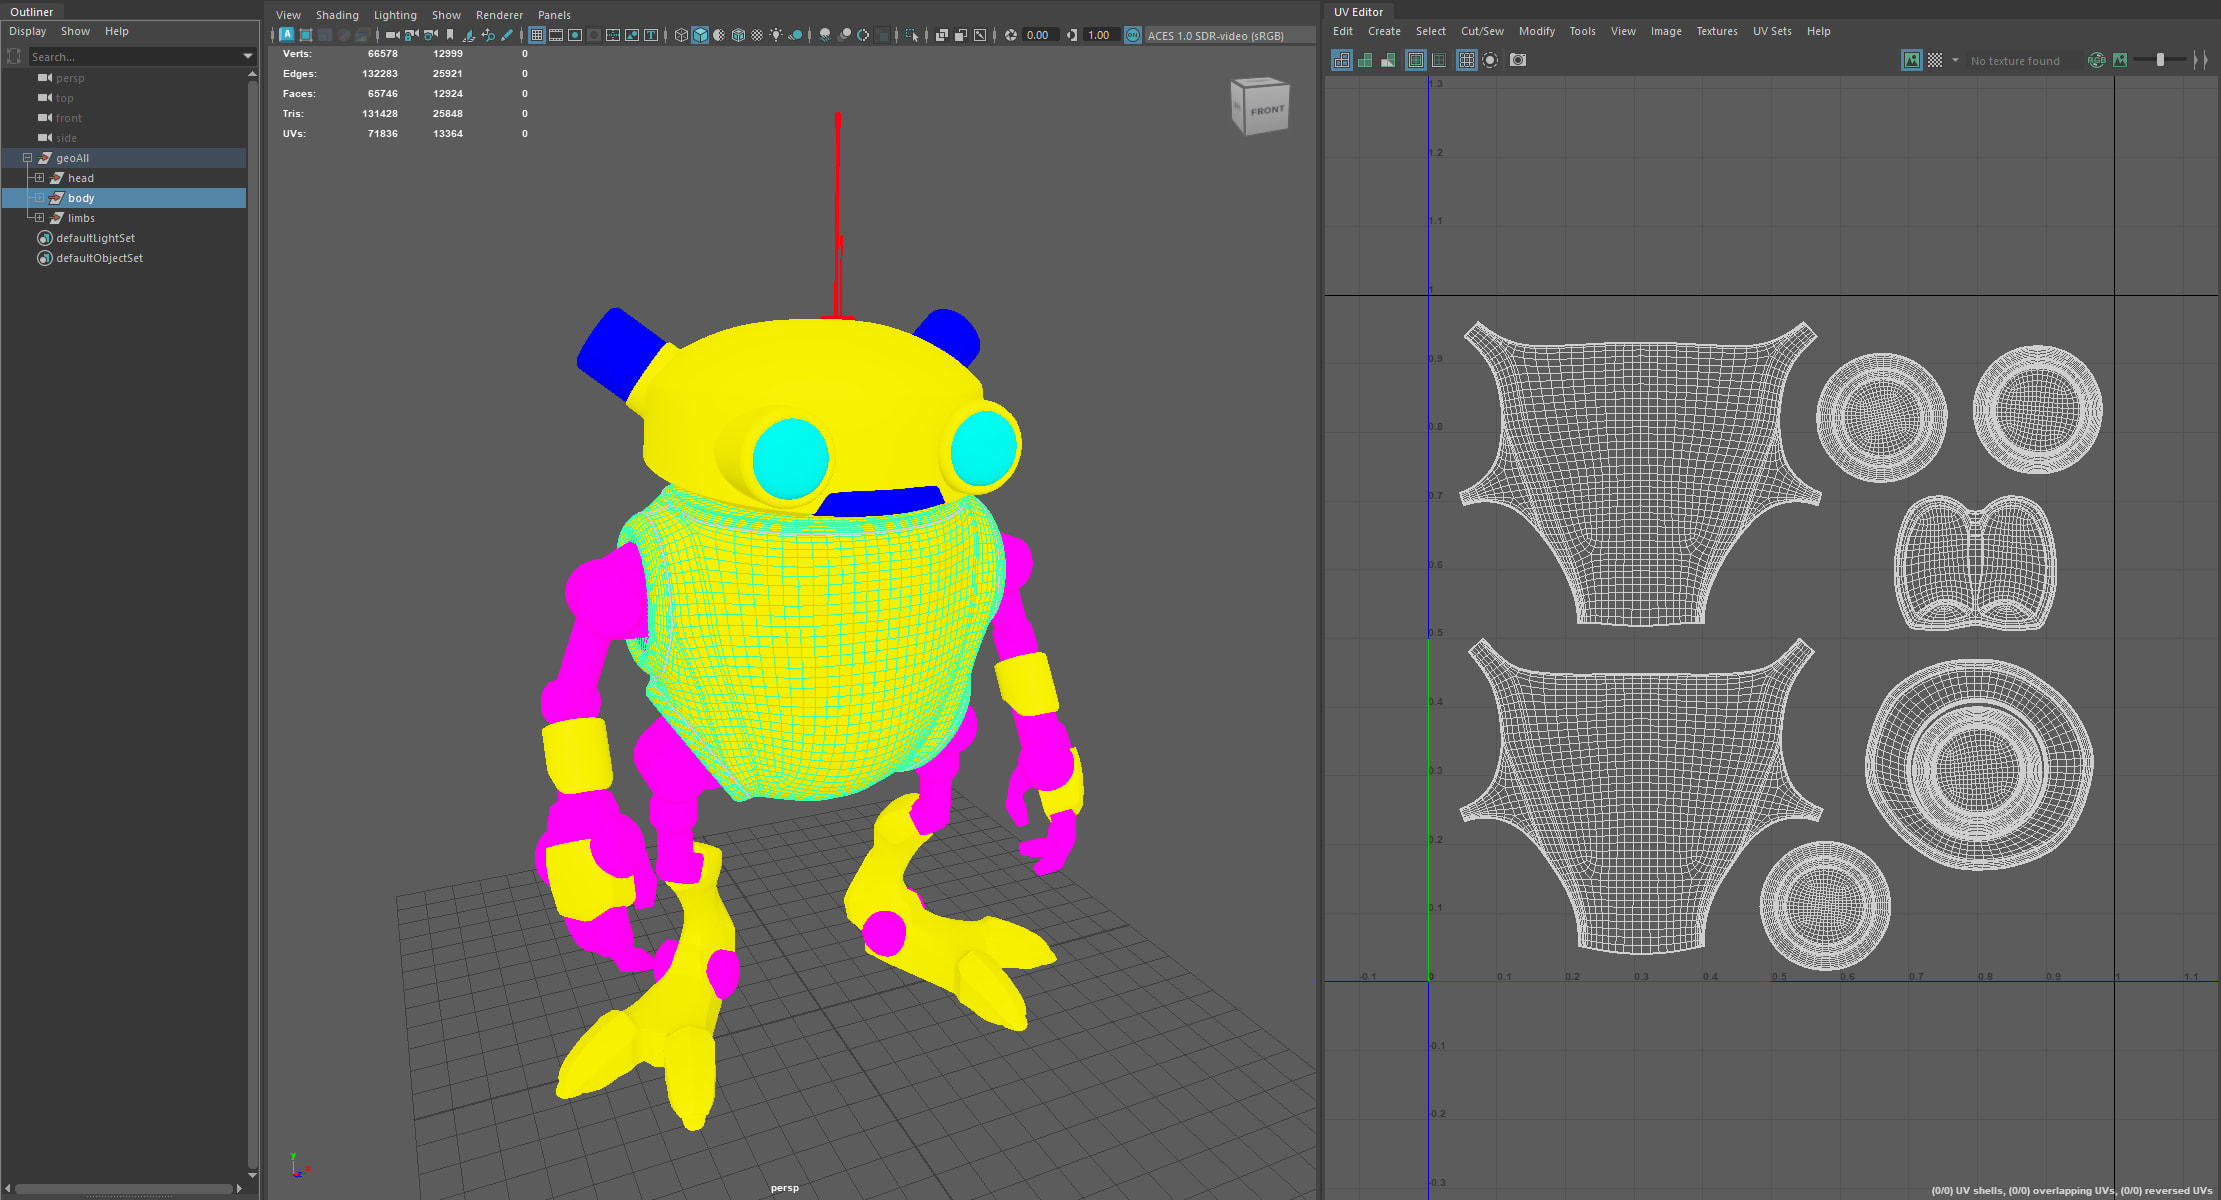Toggle color management ON button
The height and width of the screenshot is (1200, 2221).
[x=1132, y=35]
